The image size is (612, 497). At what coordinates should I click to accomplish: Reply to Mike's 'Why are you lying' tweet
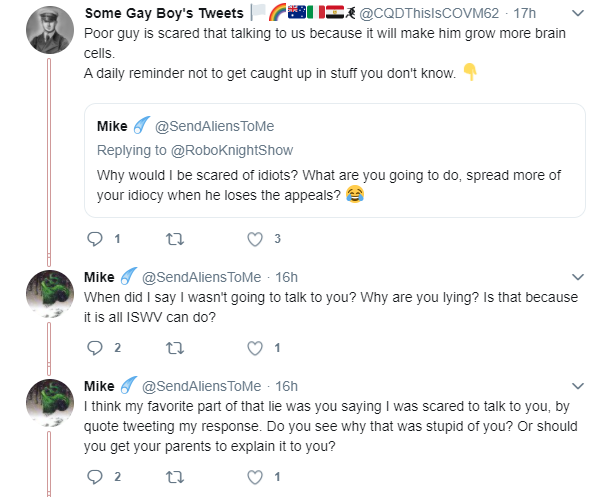pos(95,347)
